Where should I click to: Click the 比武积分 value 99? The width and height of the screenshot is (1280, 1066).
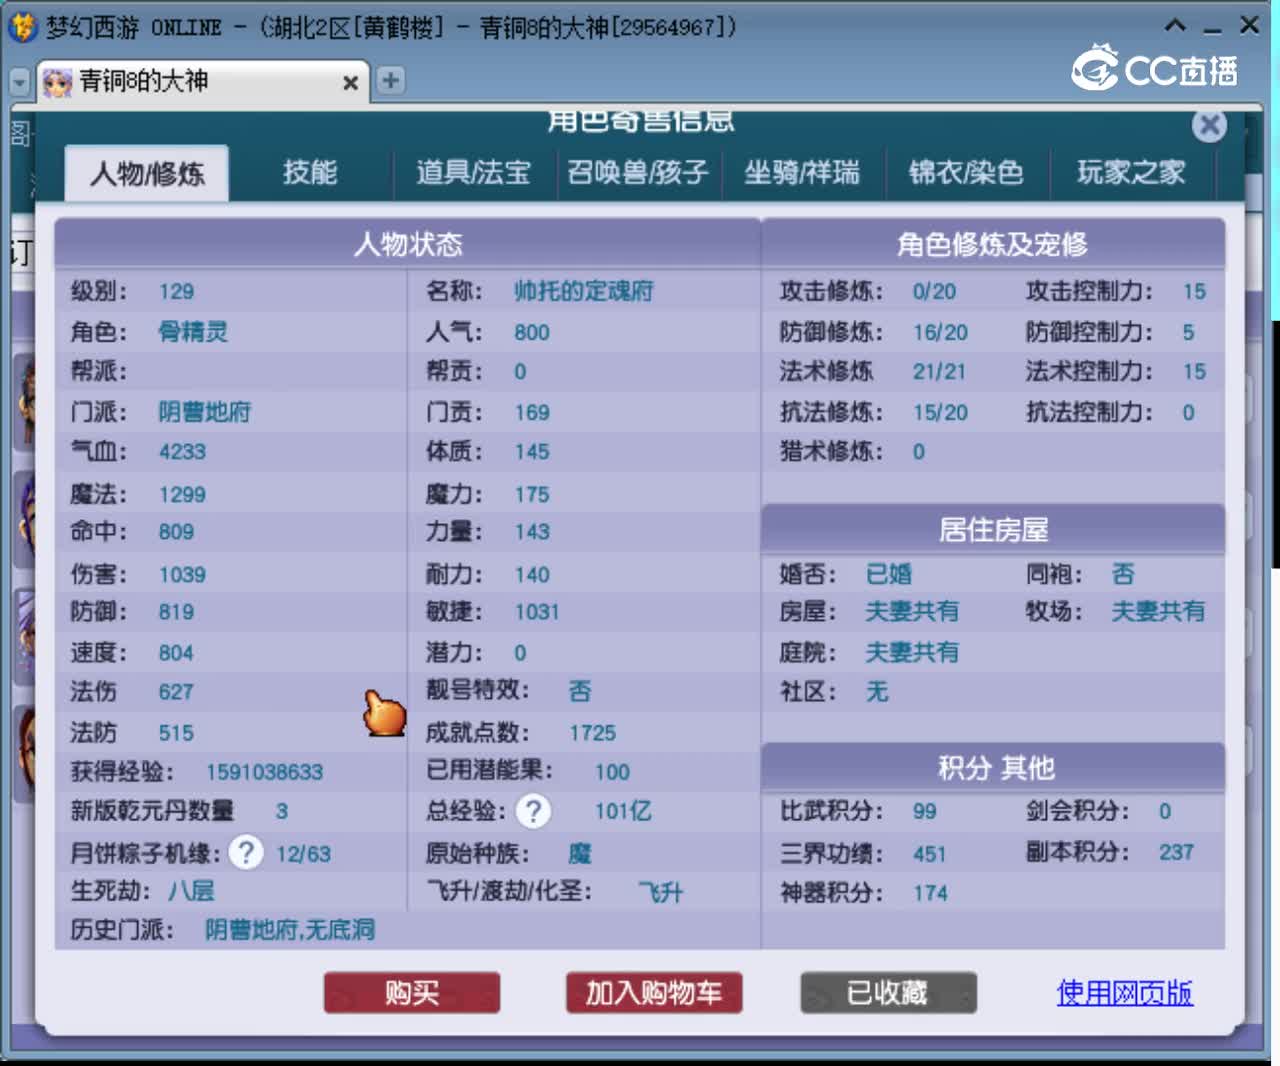click(924, 812)
